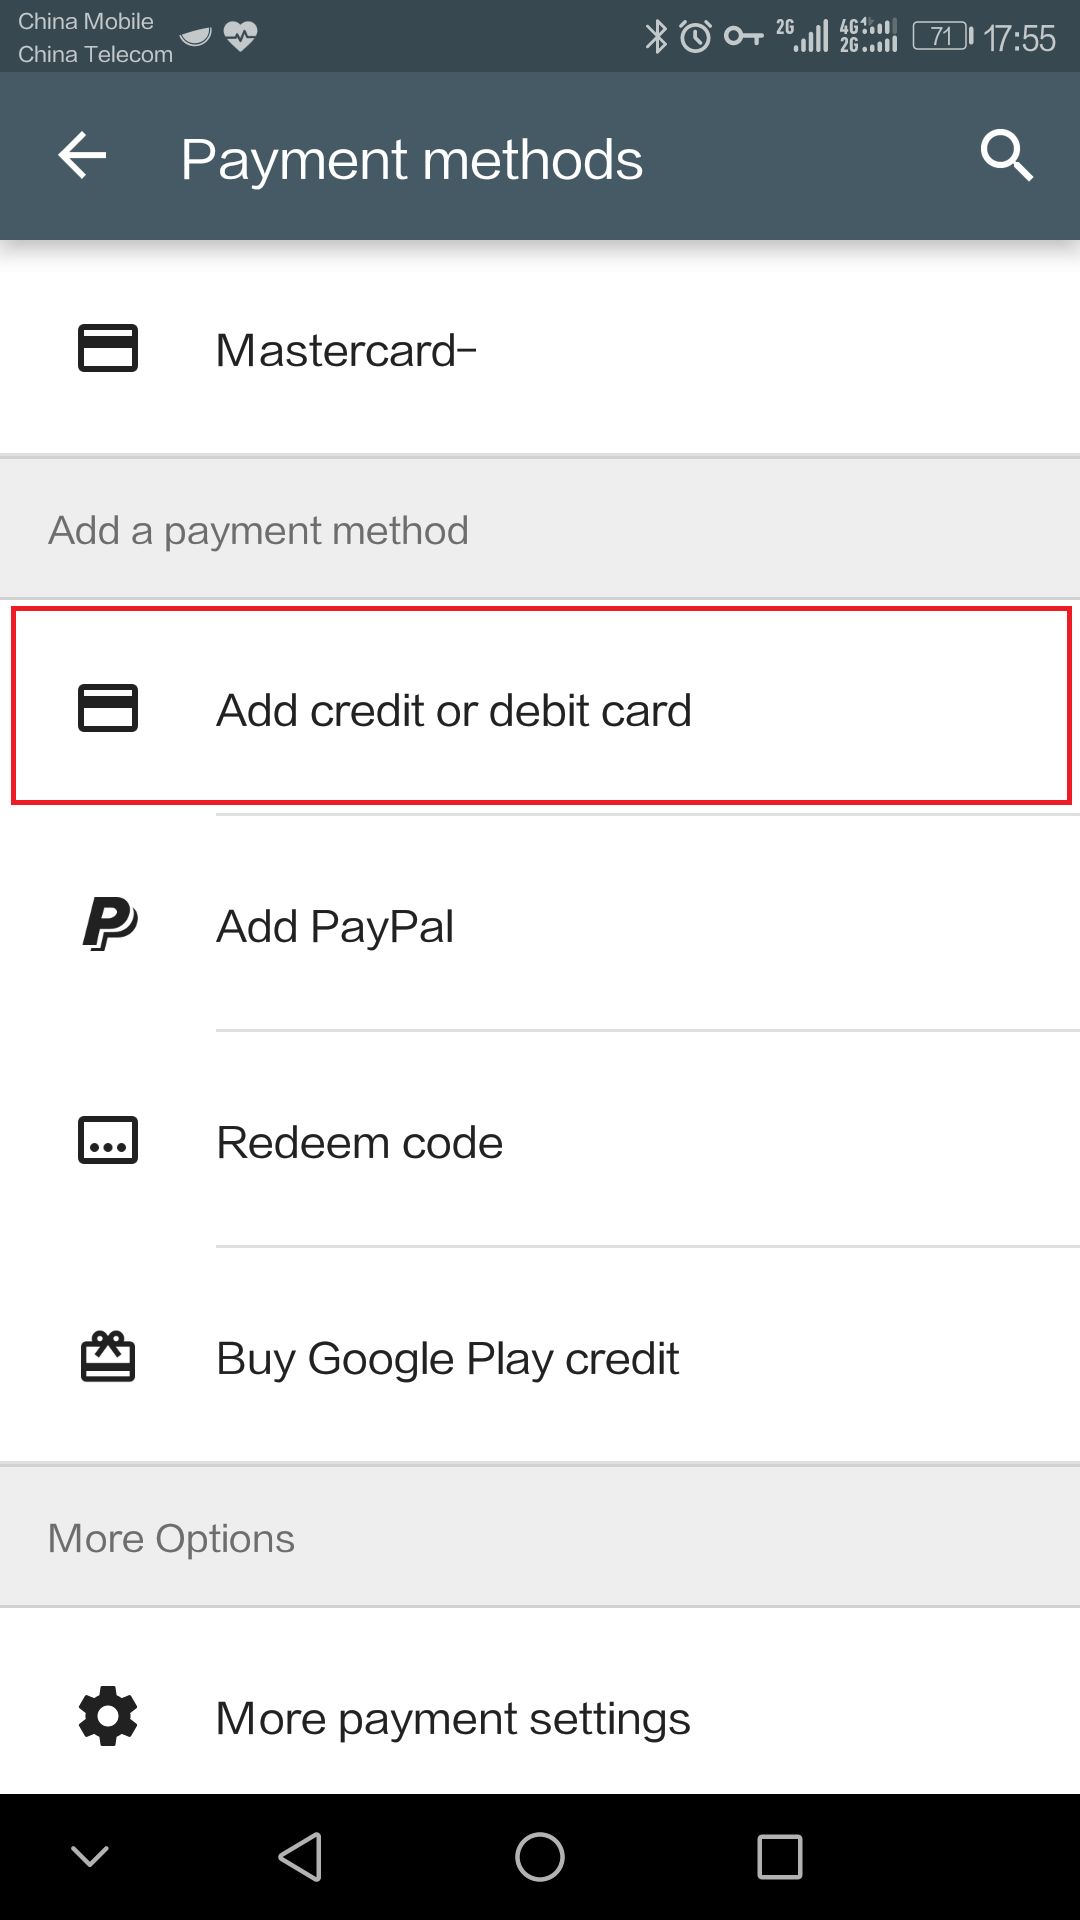Screen dimensions: 1080x1920
Task: Select Buy Google Play credit
Action: 540,1357
